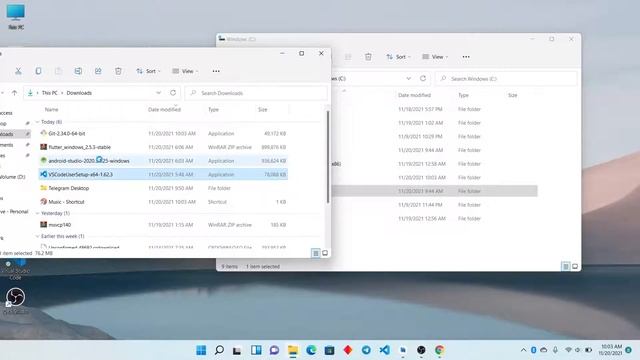Open Visual Studio Code from the taskbar

tap(384, 350)
